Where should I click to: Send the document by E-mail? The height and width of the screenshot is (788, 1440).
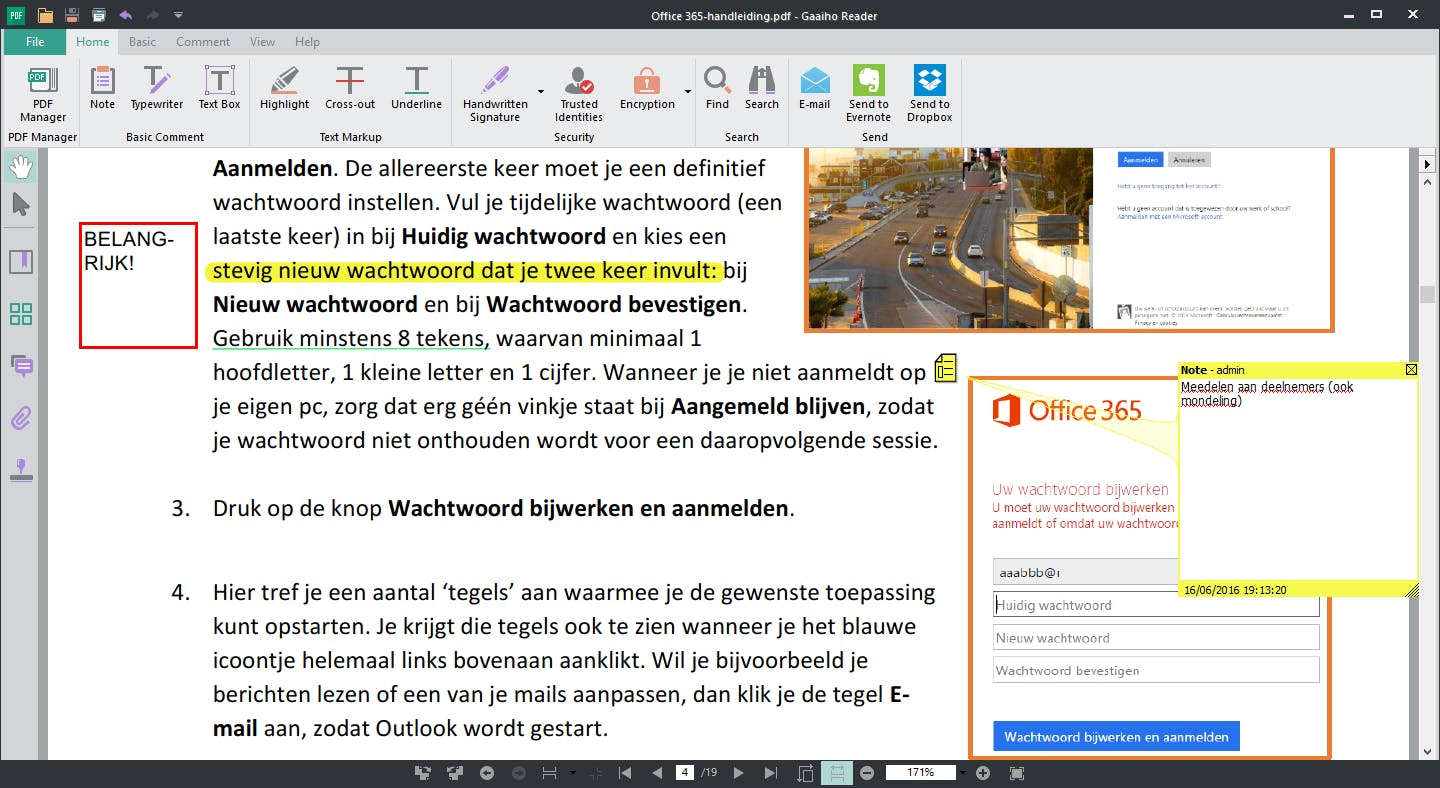point(815,89)
